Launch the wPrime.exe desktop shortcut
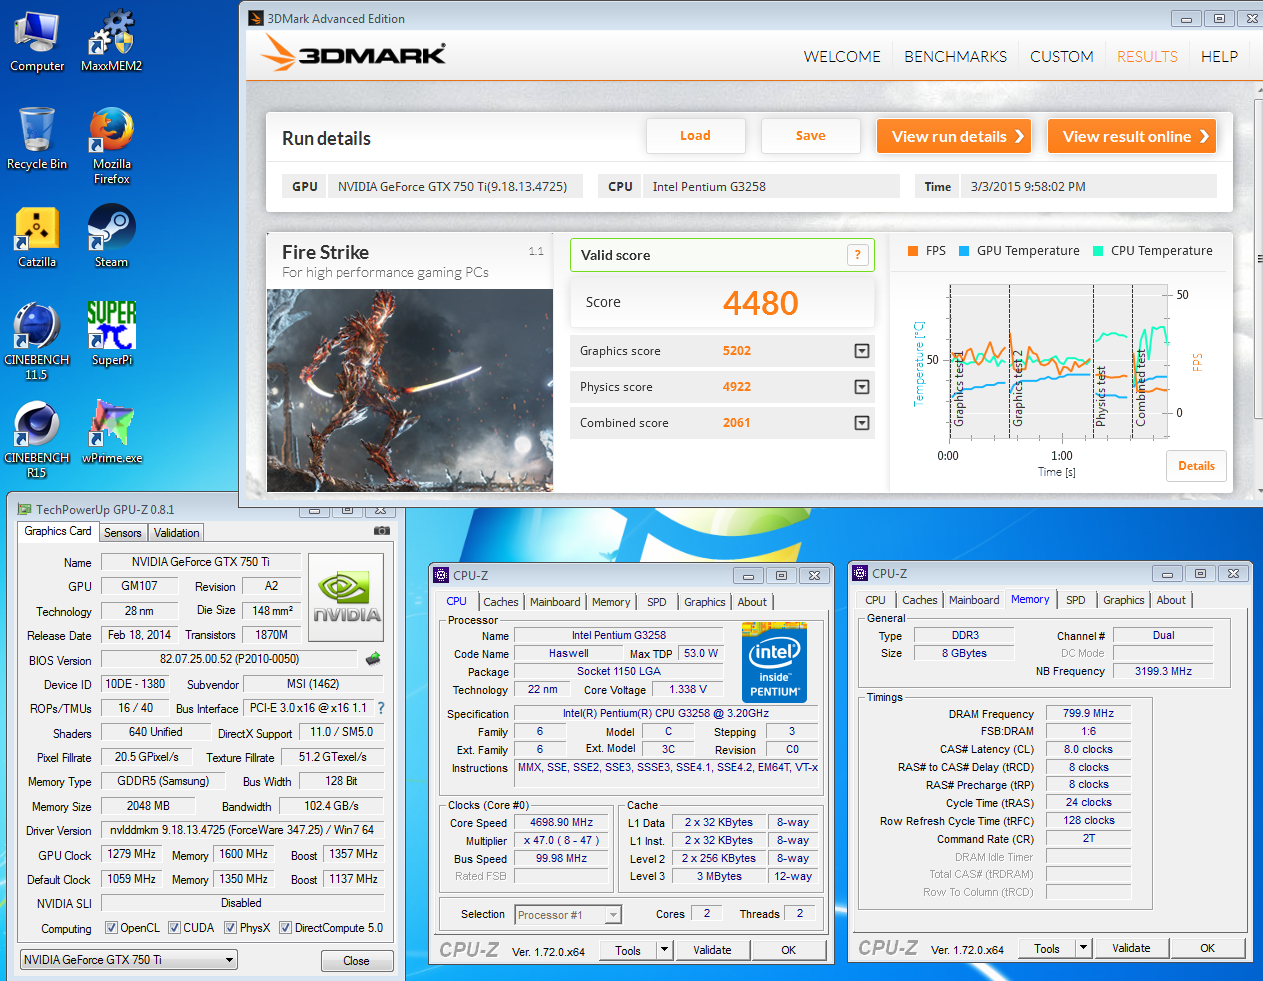 pos(111,432)
